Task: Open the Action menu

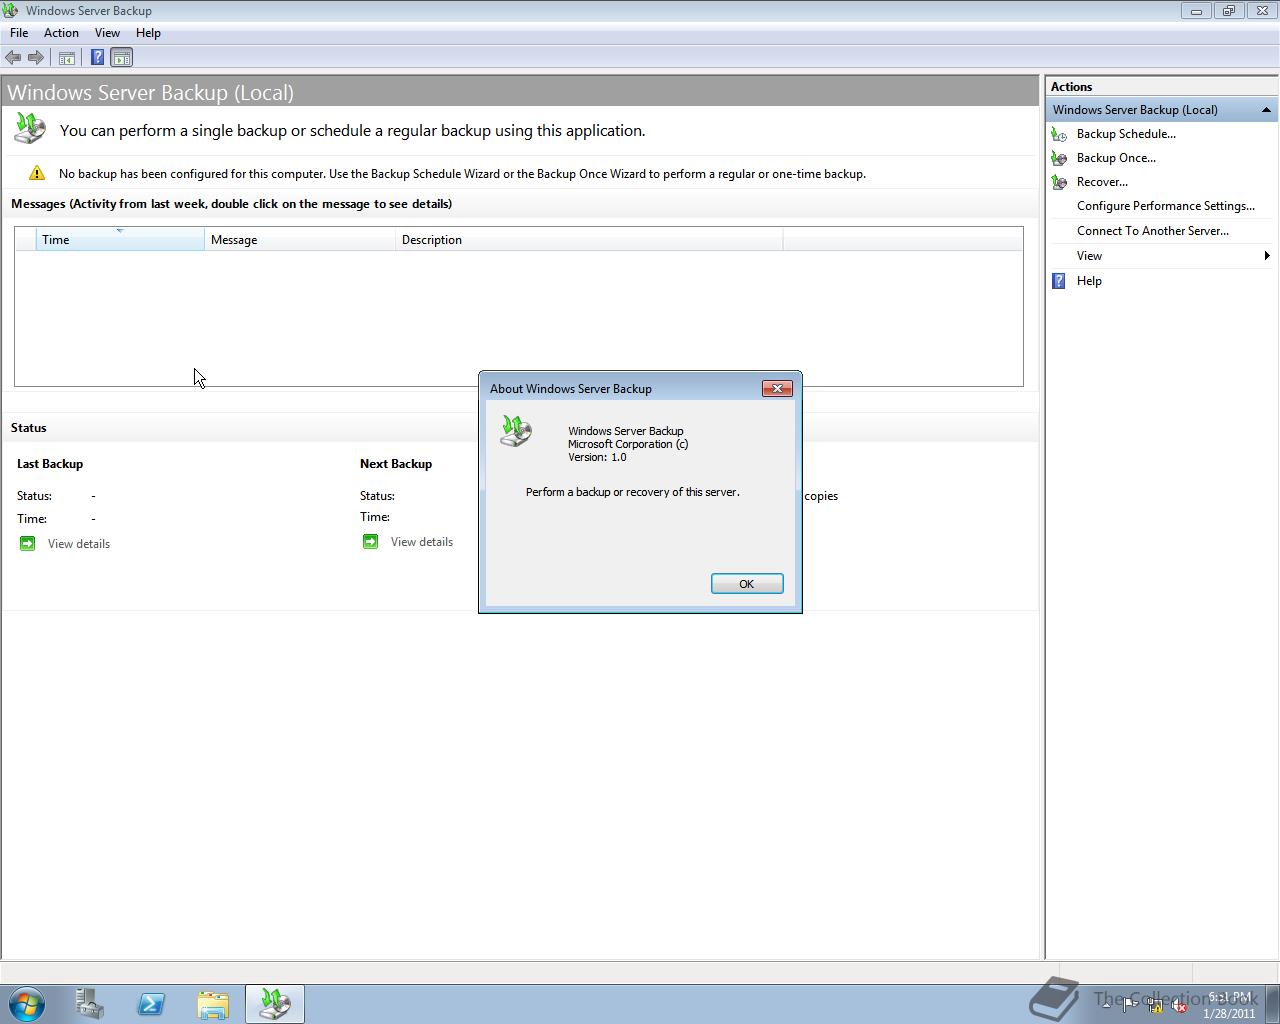Action: click(x=61, y=33)
